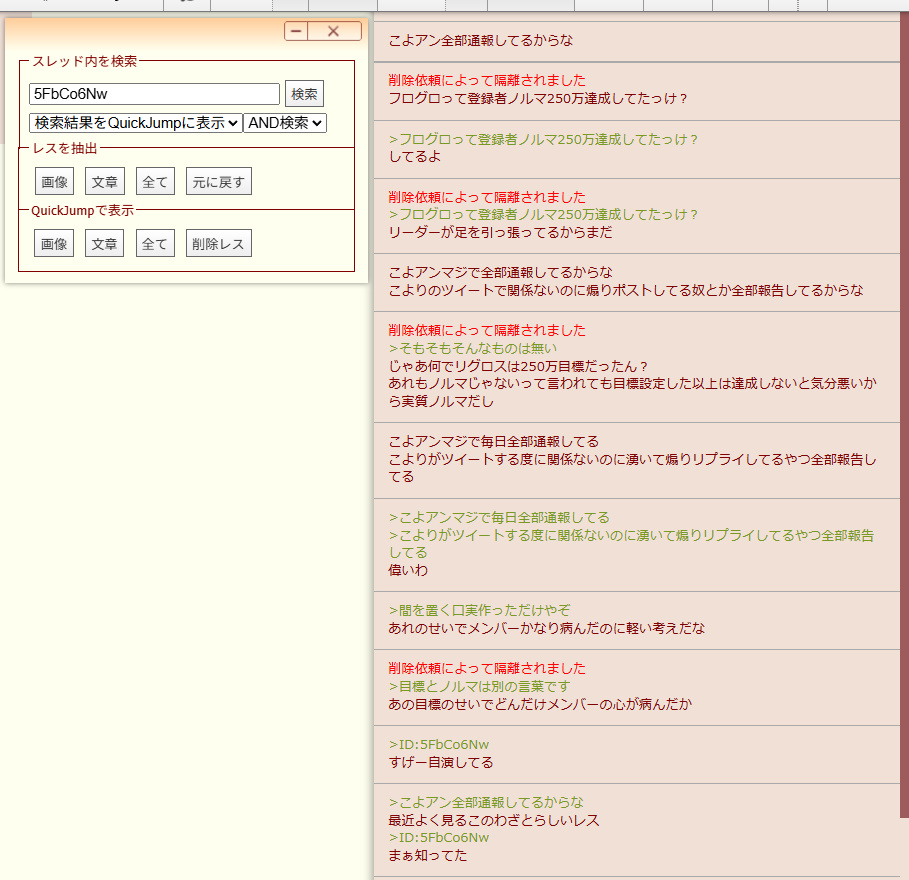Show images in QuickJump with 画像
This screenshot has height=880, width=909.
(x=54, y=243)
